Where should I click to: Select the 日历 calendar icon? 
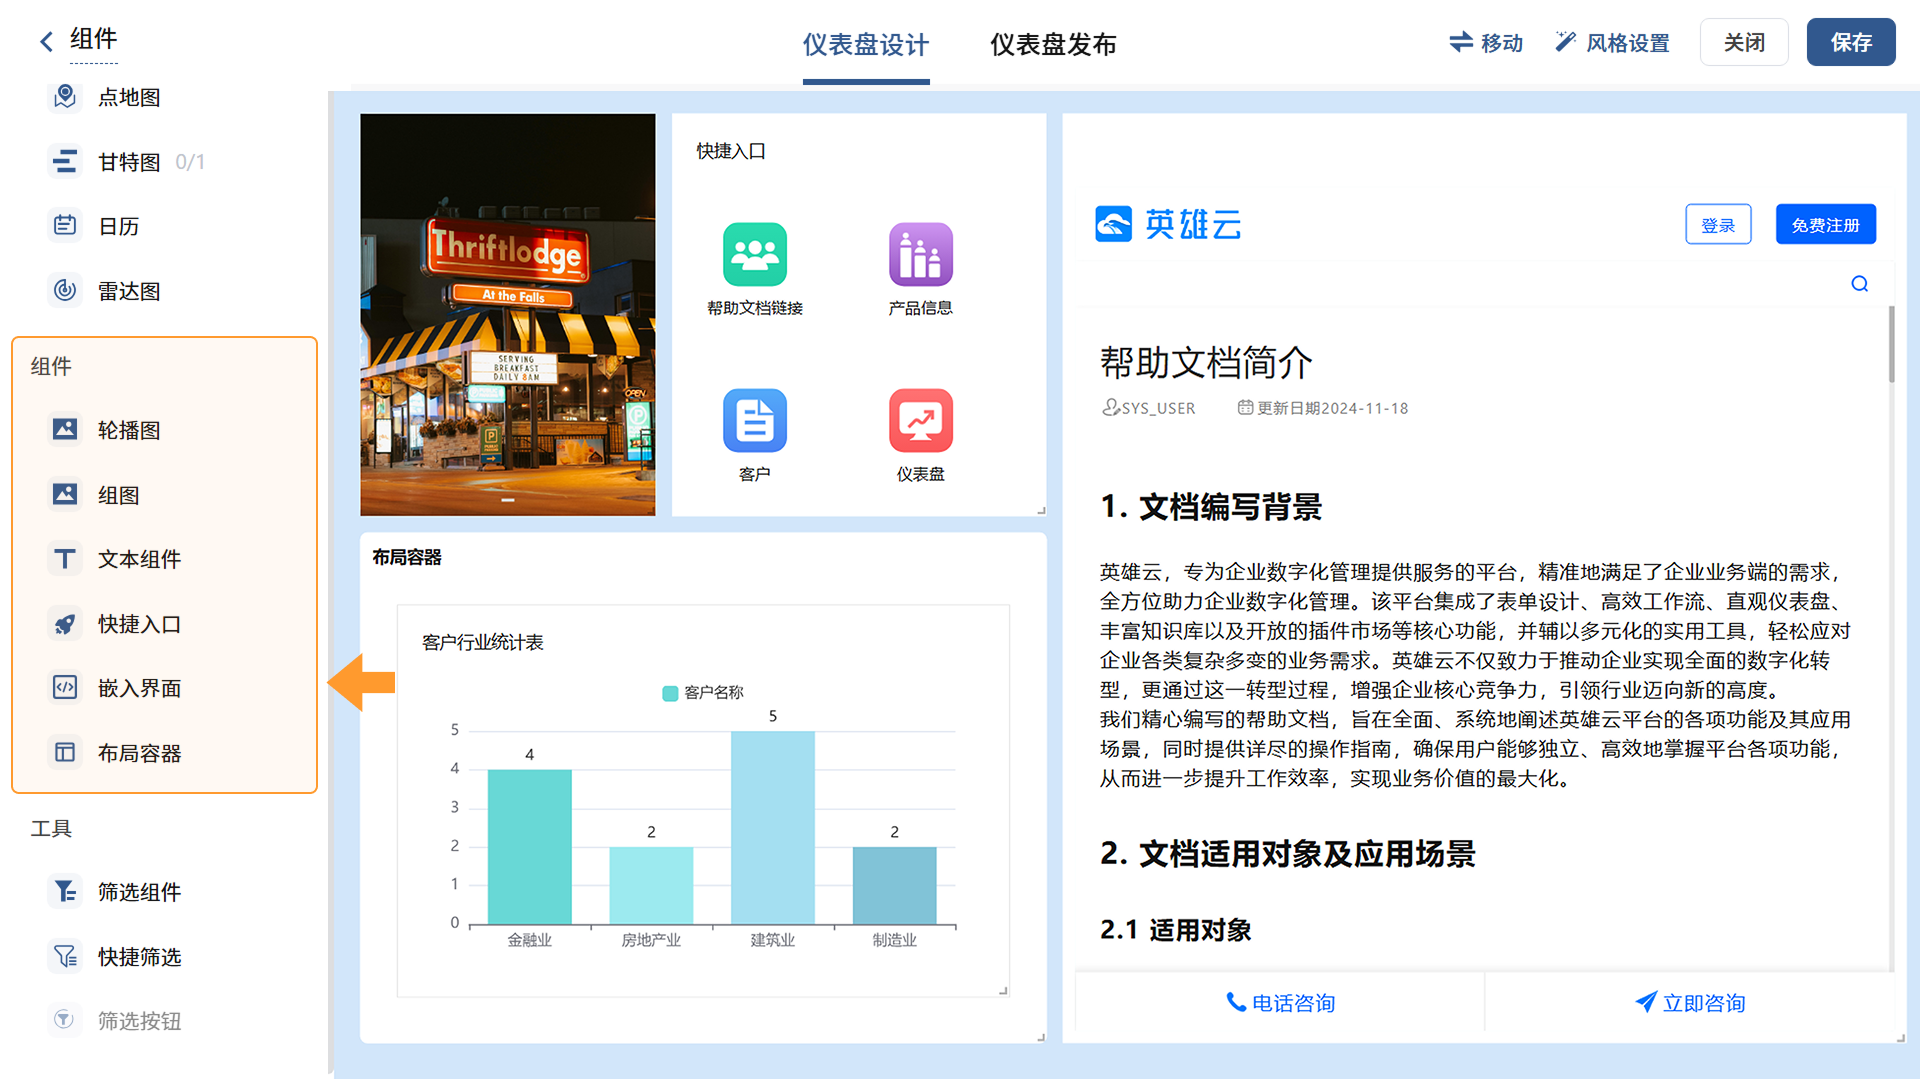point(65,226)
